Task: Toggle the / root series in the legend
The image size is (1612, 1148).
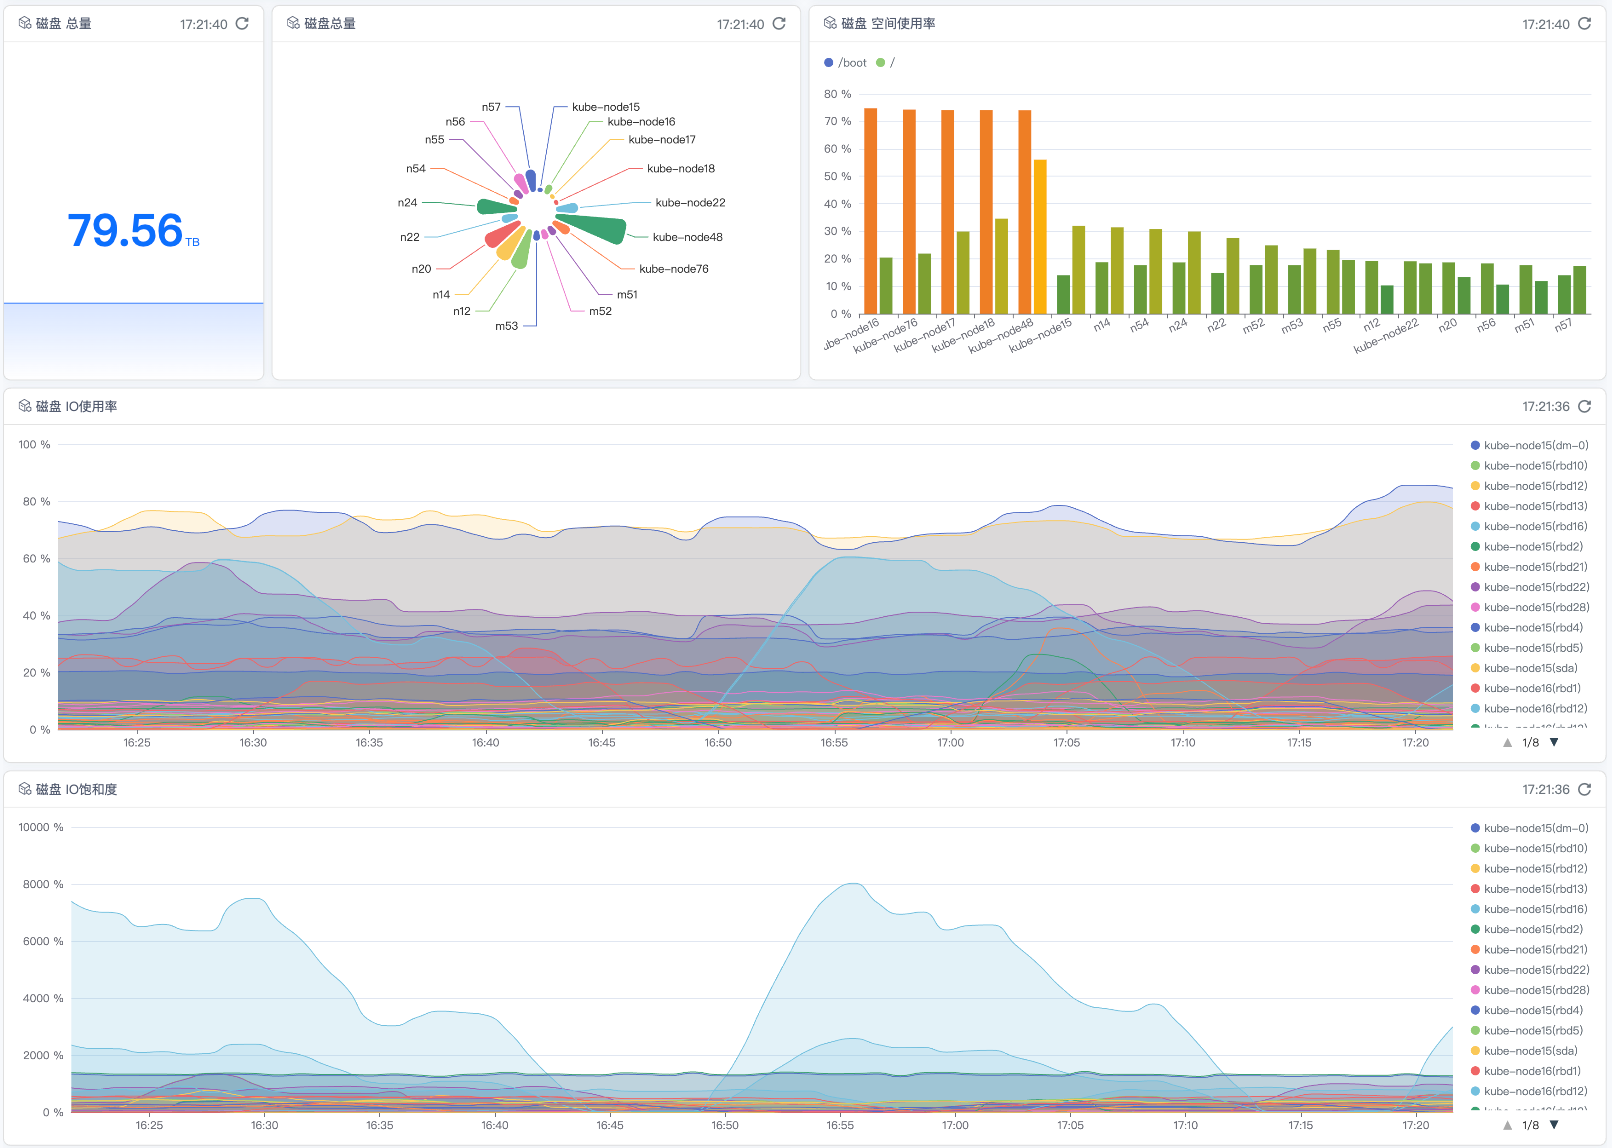Action: point(885,63)
